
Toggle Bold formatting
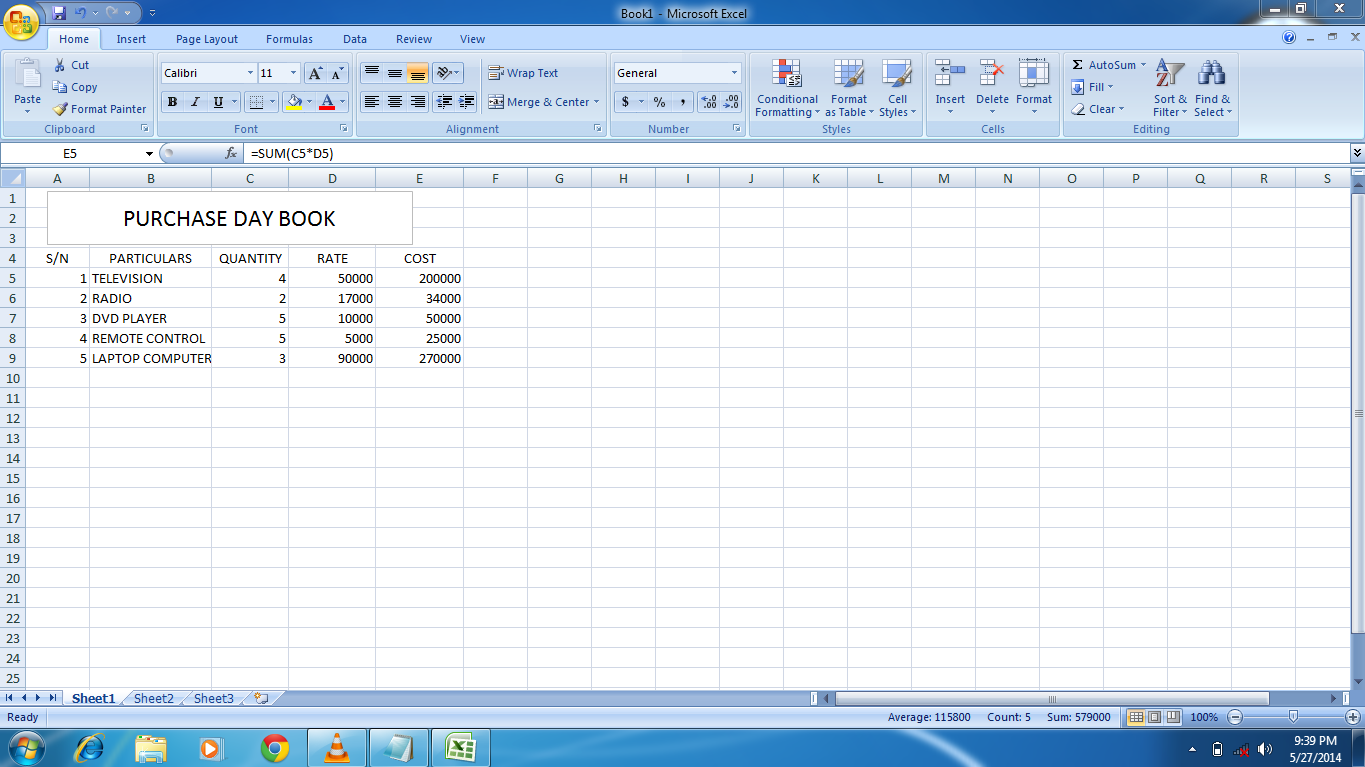[172, 102]
